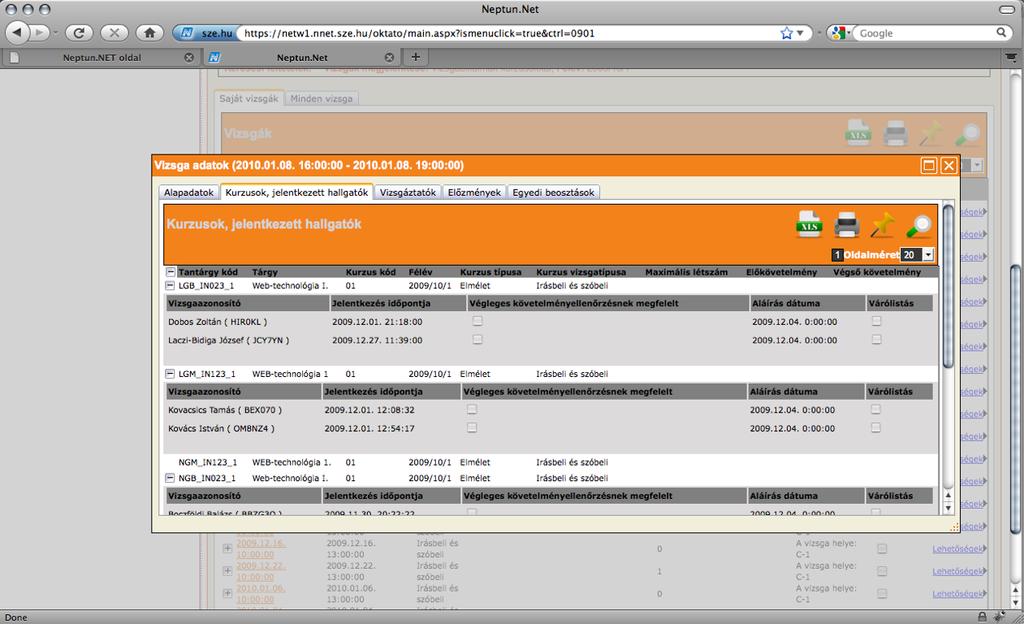Click background page XLS export icon

(x=858, y=133)
